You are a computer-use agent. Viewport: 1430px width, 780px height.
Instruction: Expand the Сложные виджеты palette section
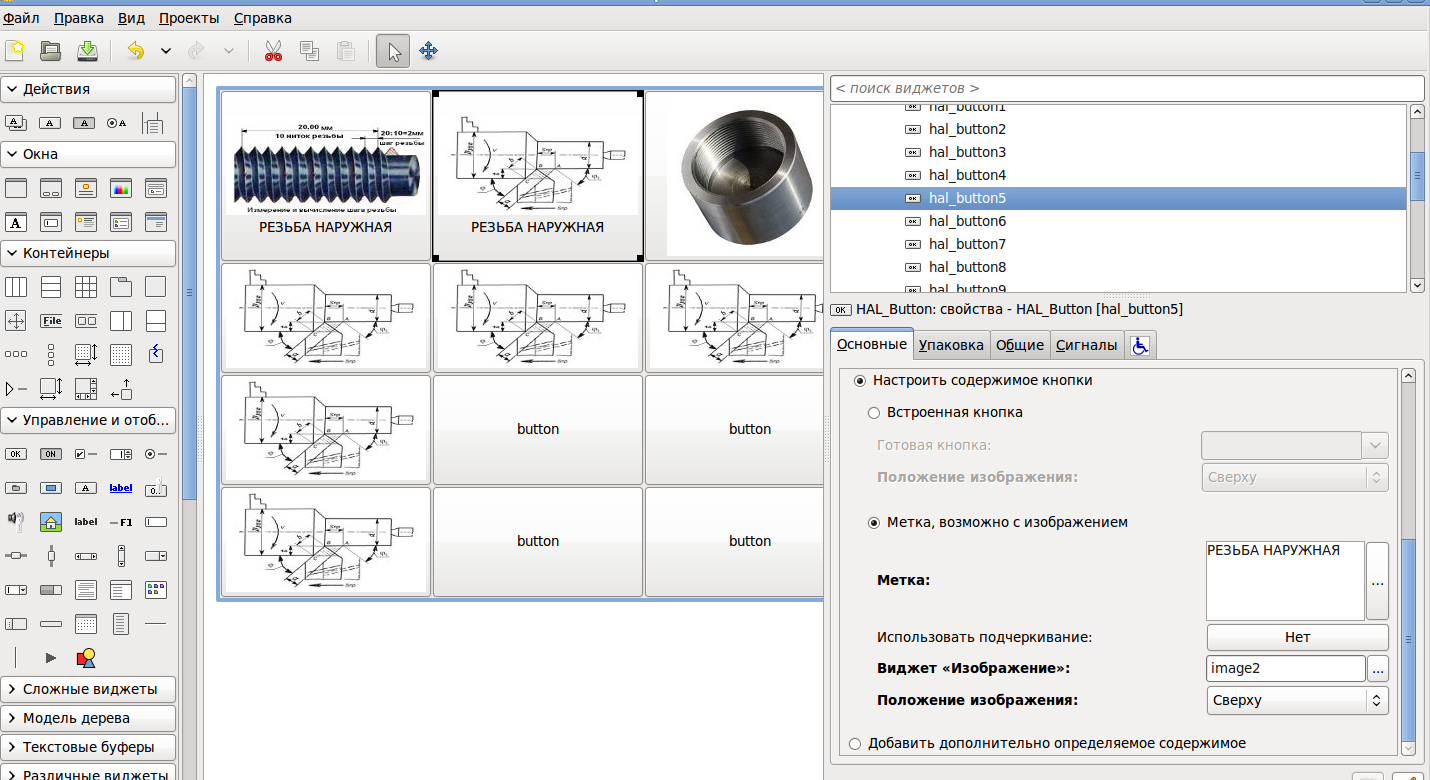click(x=89, y=689)
